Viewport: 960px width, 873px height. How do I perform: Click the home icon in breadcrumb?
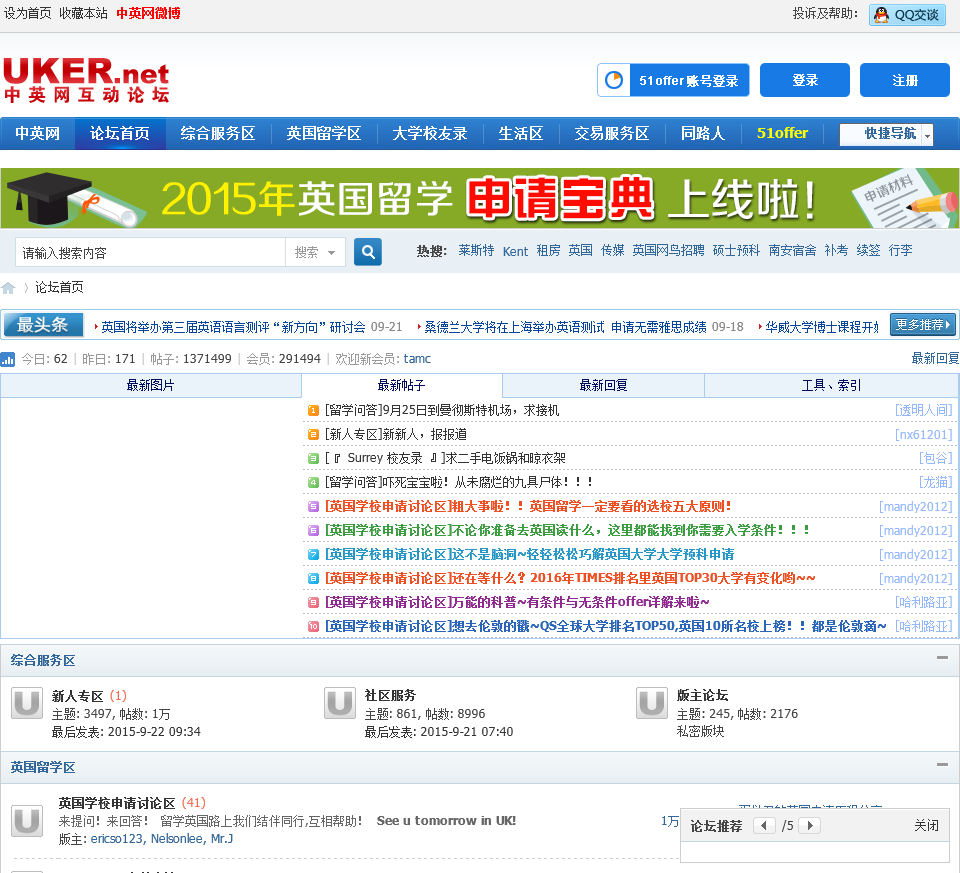click(x=8, y=288)
